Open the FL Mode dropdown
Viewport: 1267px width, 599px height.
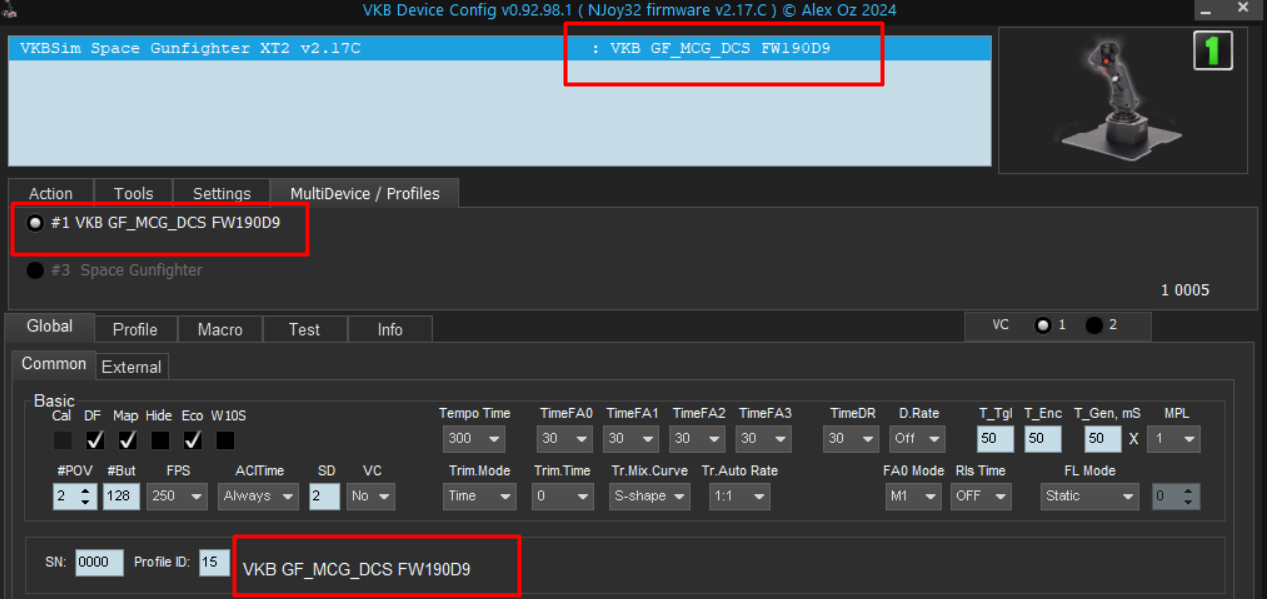(x=1089, y=496)
